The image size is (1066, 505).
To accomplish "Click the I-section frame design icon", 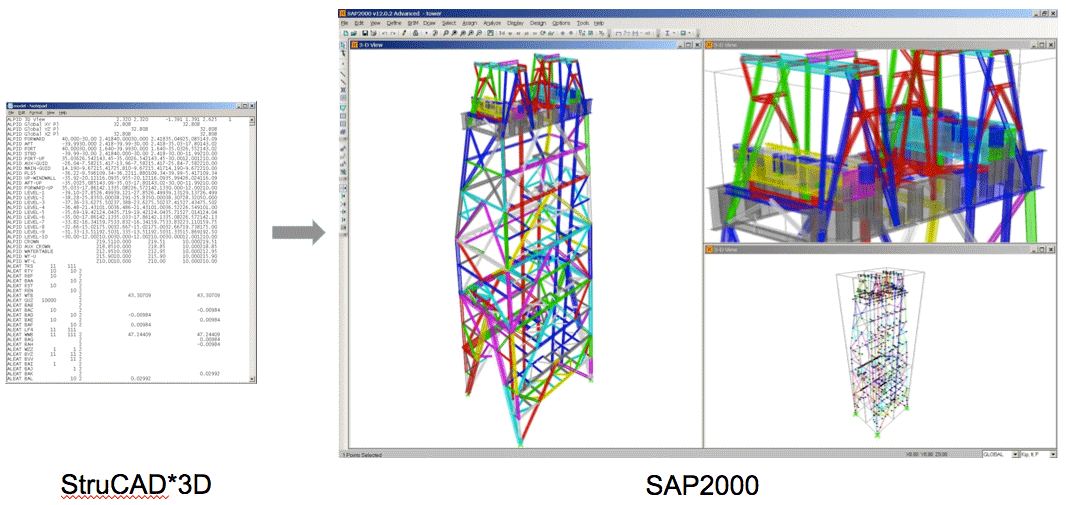I will 667,33.
